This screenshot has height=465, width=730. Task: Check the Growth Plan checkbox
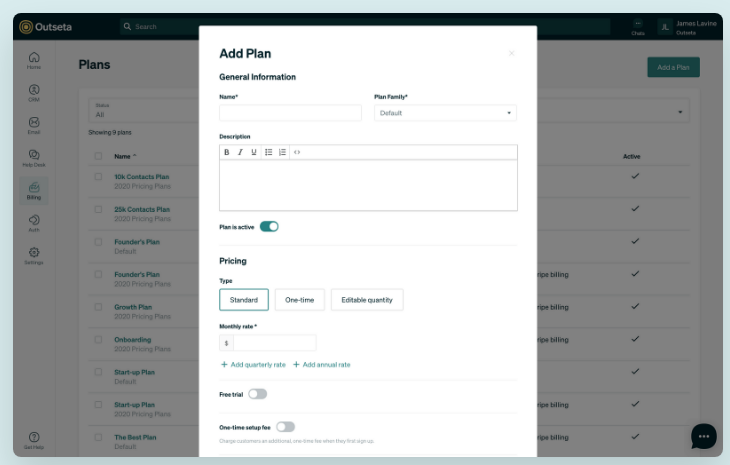click(98, 307)
